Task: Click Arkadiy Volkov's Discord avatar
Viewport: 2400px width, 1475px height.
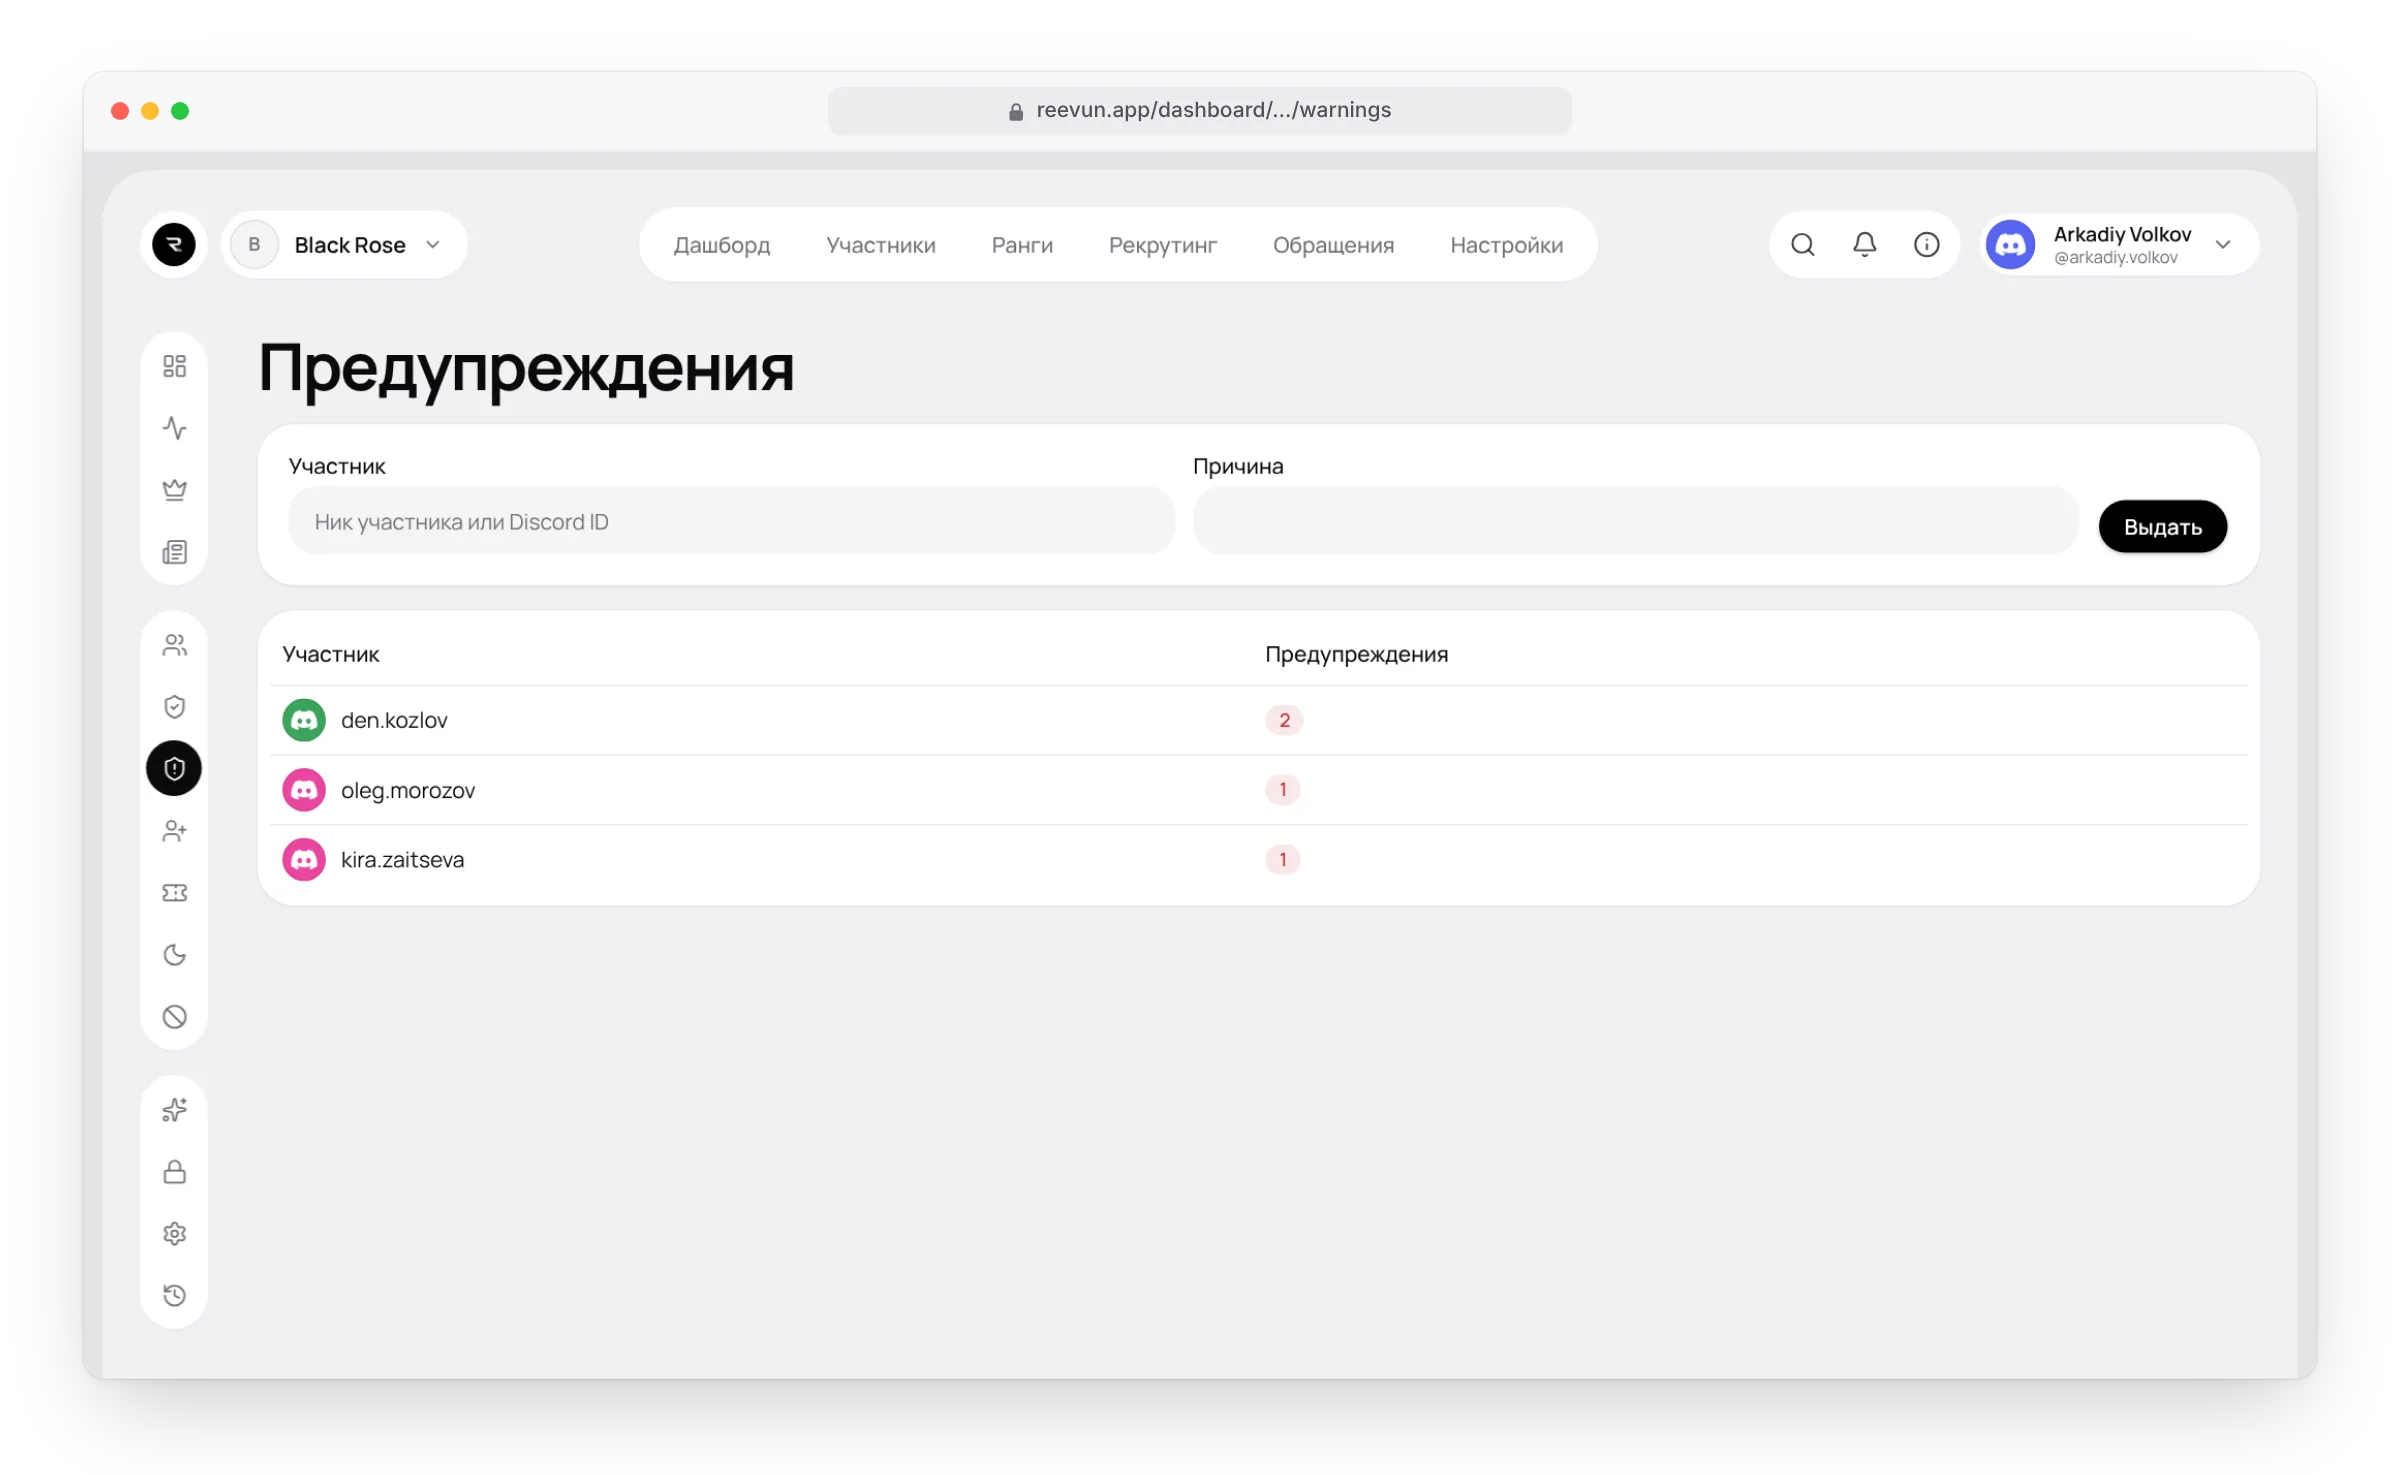Action: pyautogui.click(x=2010, y=244)
